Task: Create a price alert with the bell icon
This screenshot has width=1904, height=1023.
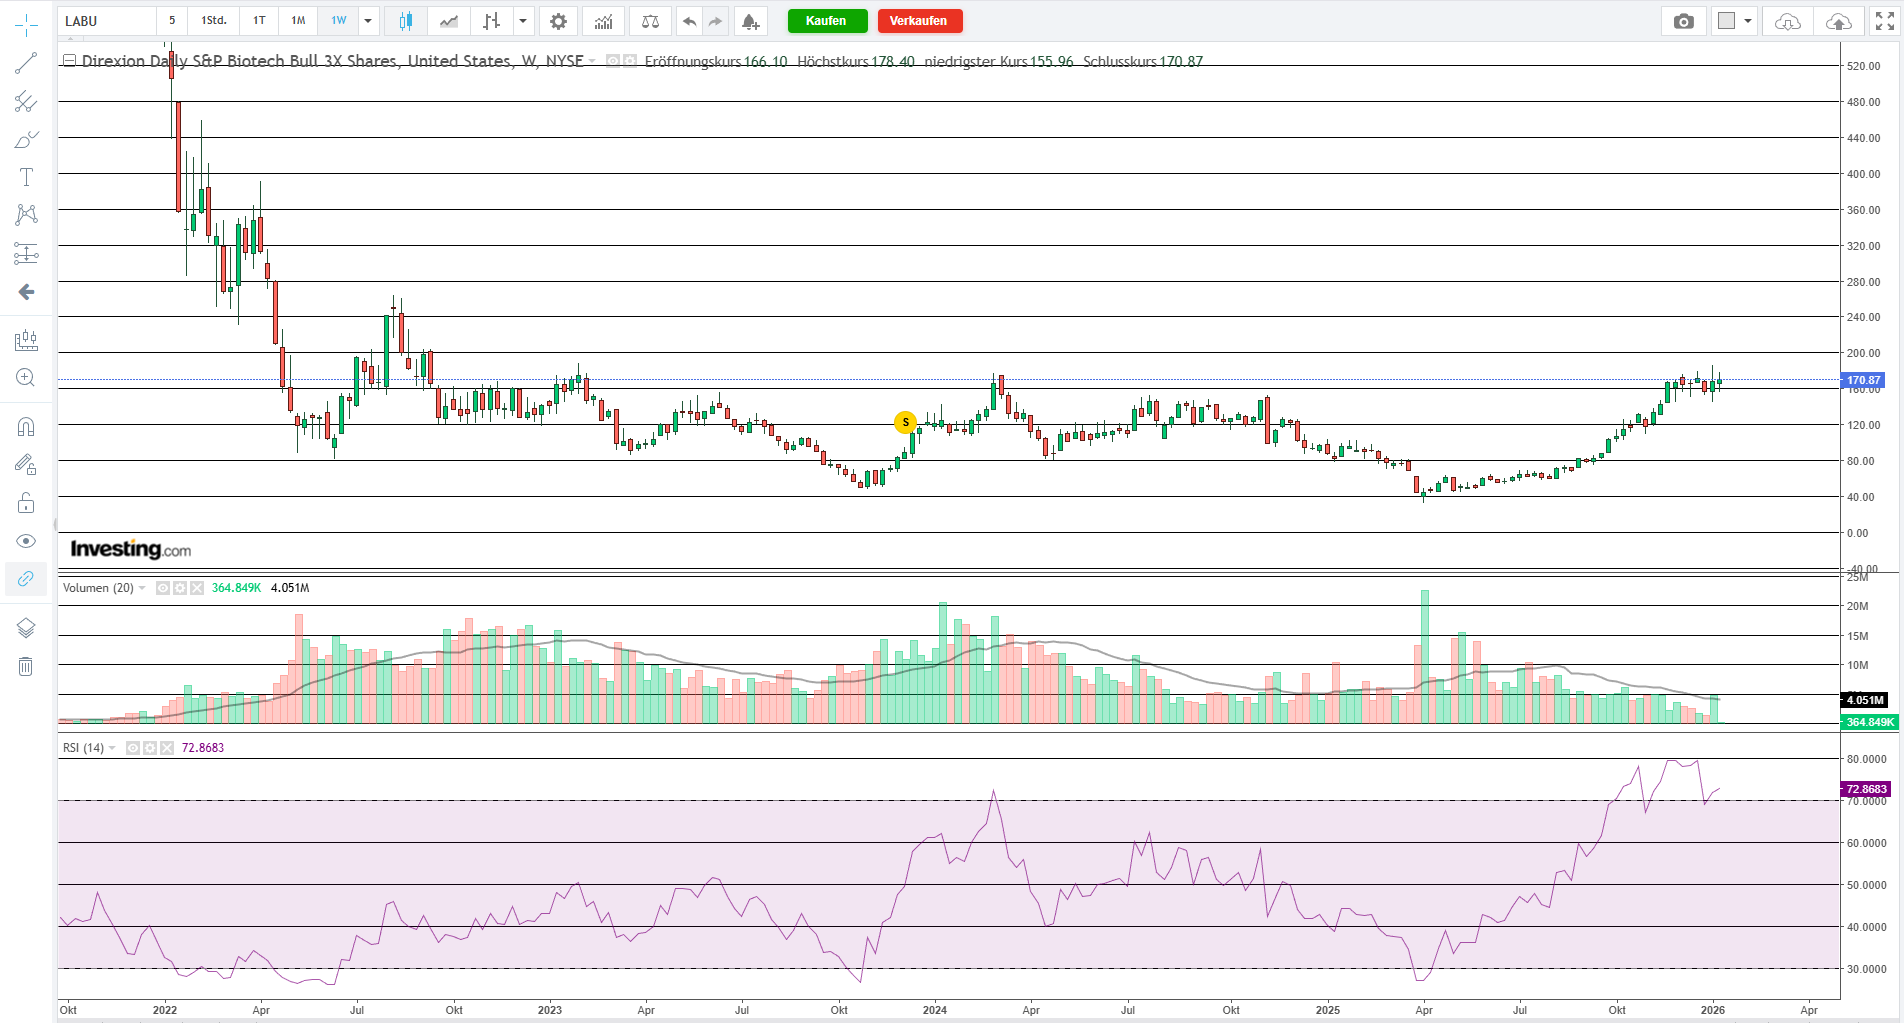Action: click(749, 21)
